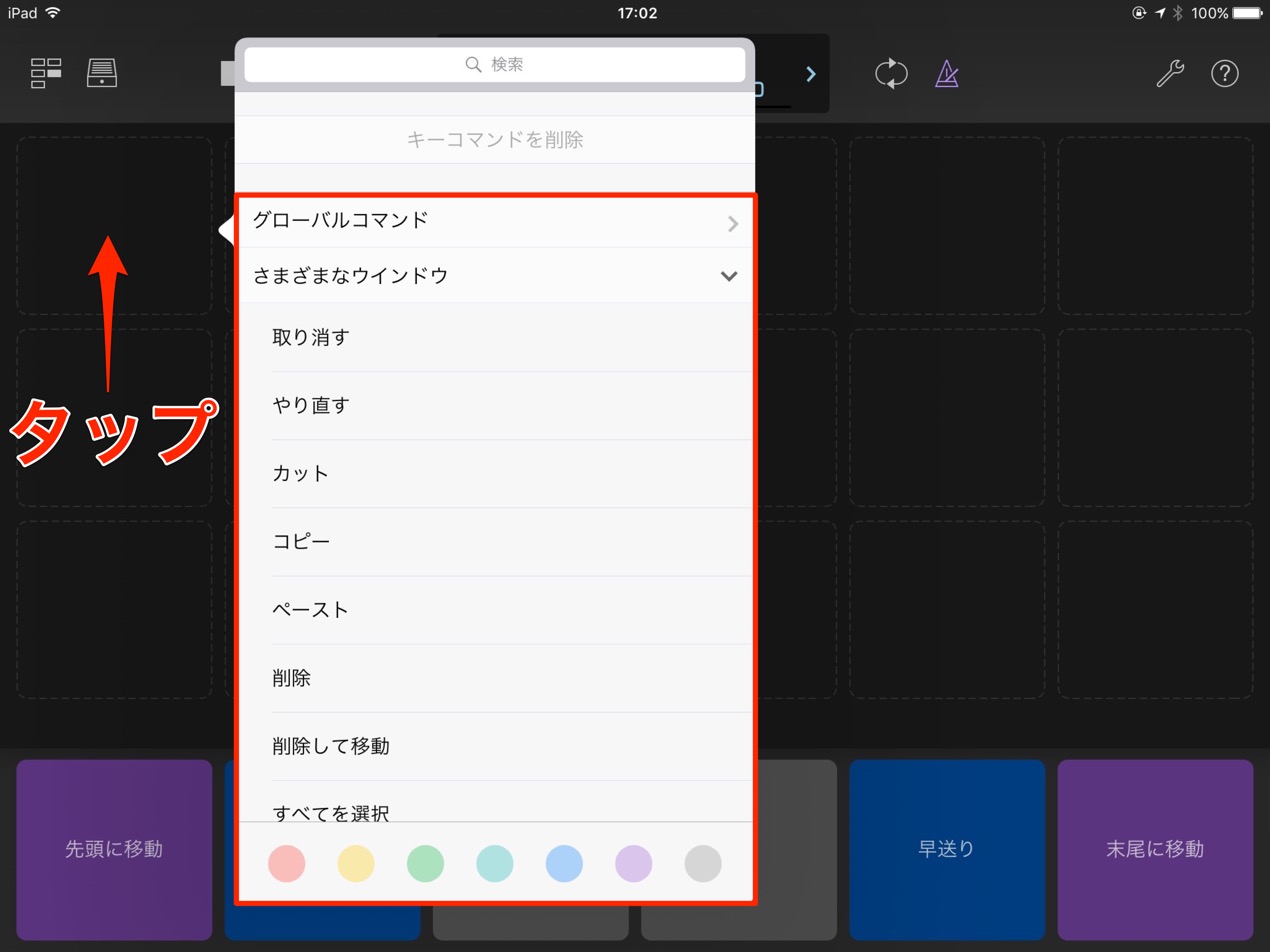Tap the 末尾に移動 key pad
Image resolution: width=1270 pixels, height=952 pixels.
click(x=1155, y=850)
